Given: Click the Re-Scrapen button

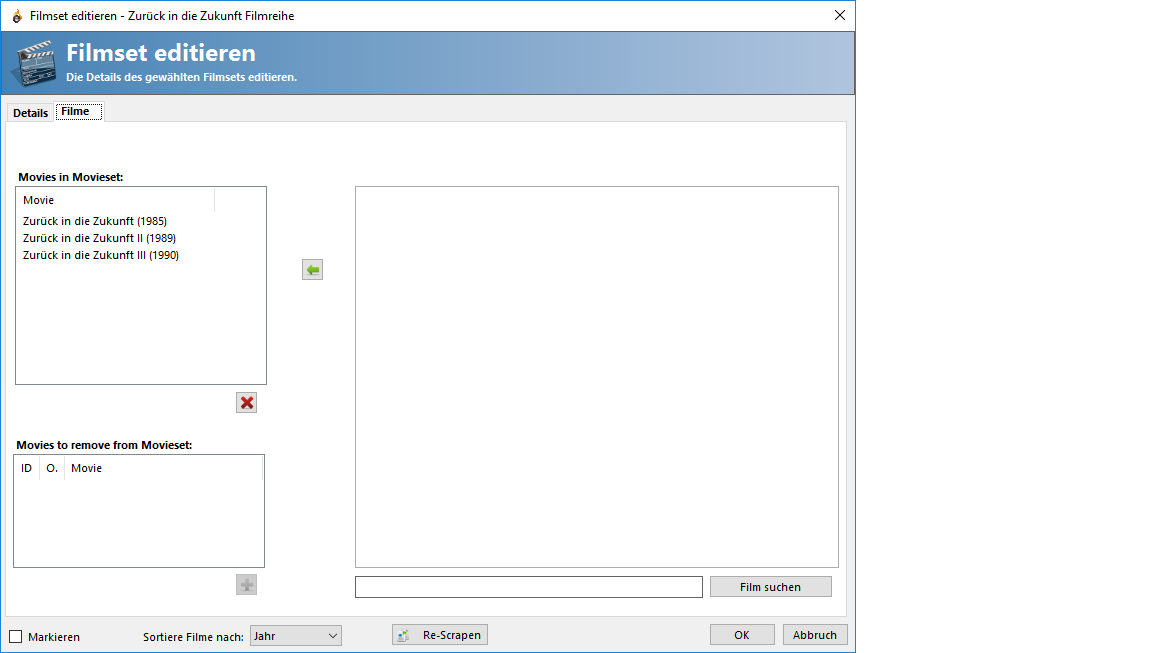Looking at the screenshot, I should 440,635.
